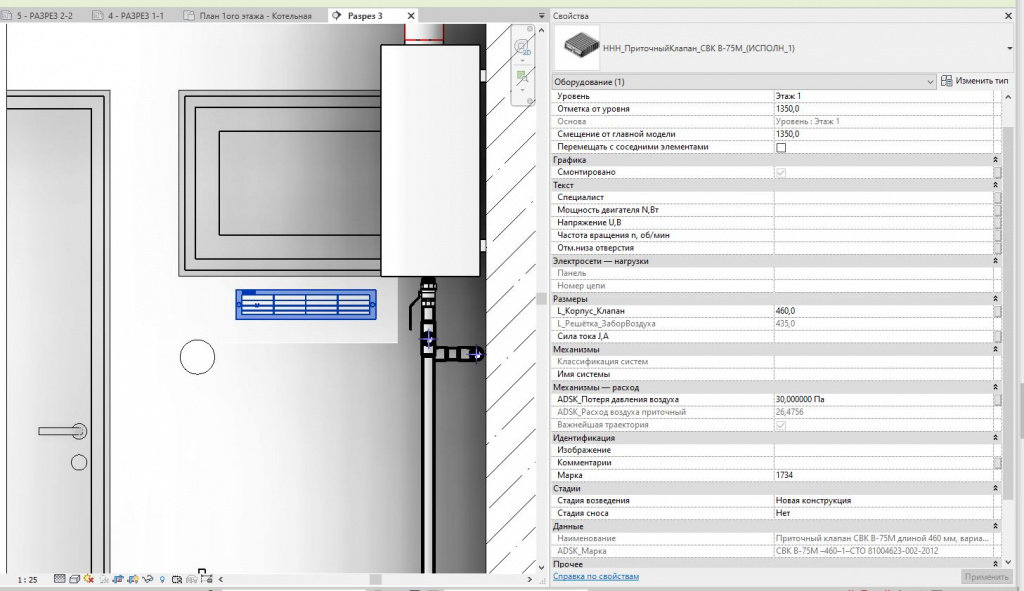Click the valve family thumbnail in type selector
The image size is (1024, 591).
click(x=577, y=48)
